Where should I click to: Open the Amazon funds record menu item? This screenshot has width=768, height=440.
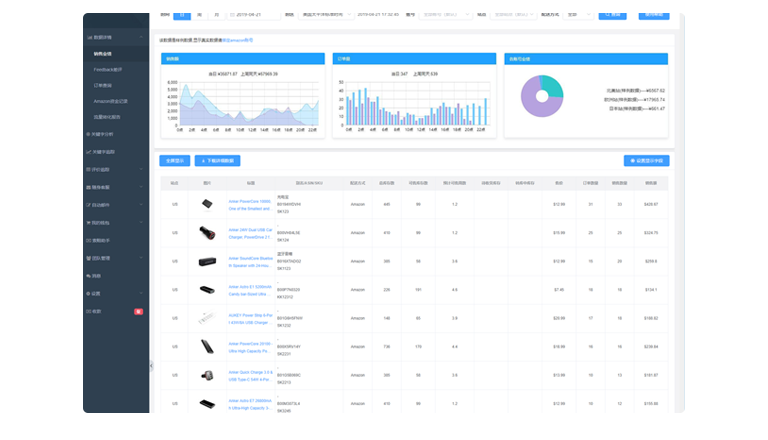tap(110, 101)
